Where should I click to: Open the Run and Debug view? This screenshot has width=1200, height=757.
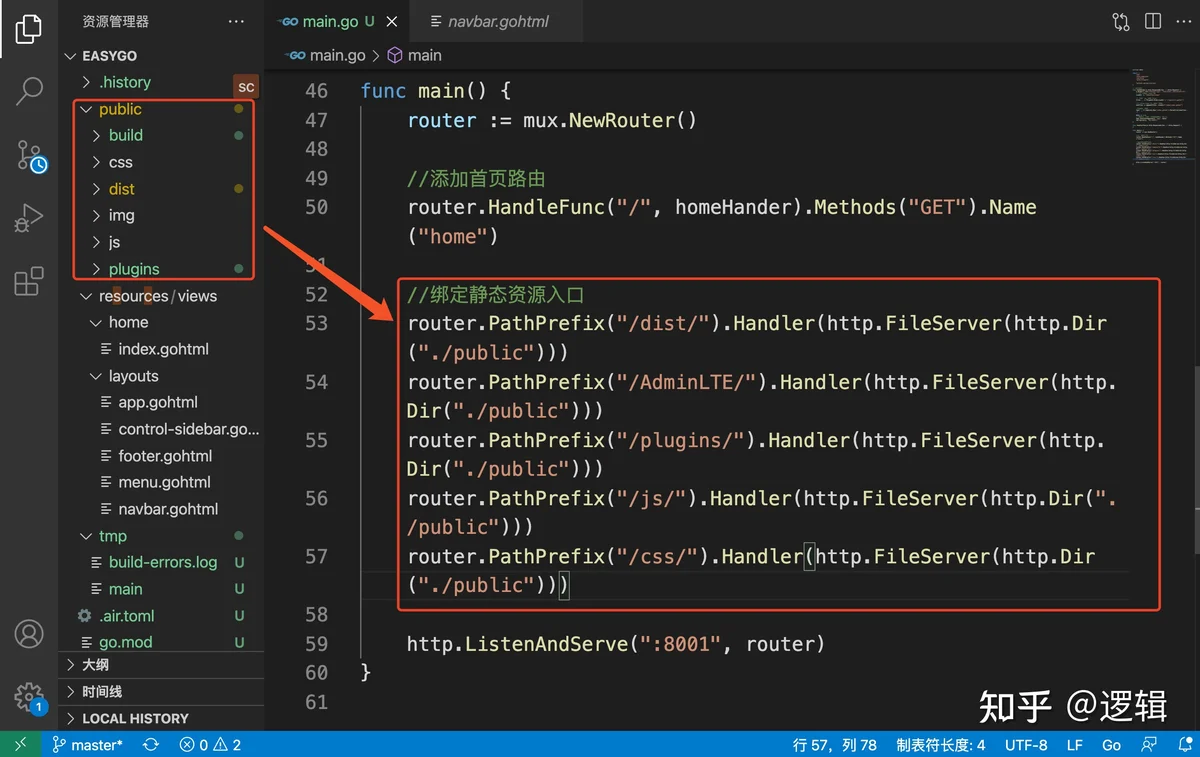29,217
